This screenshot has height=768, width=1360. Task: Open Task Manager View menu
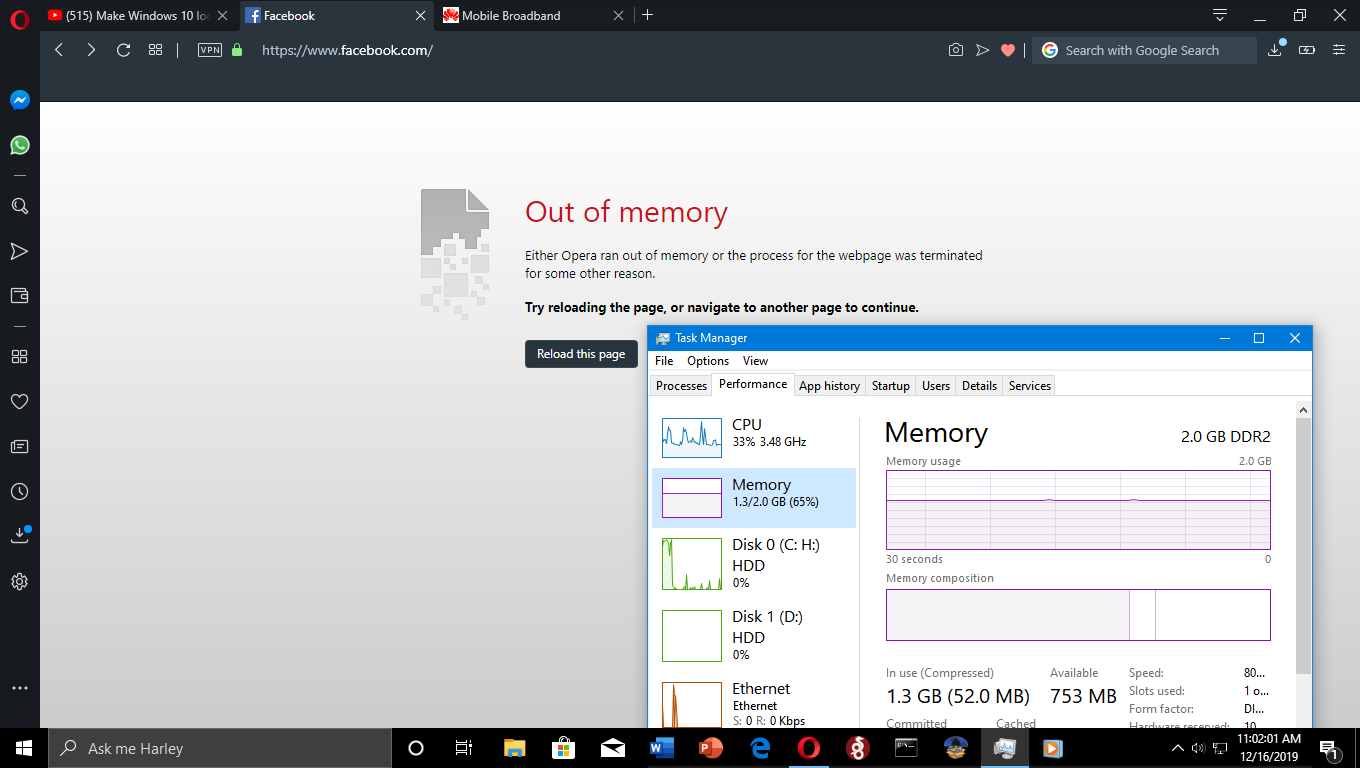tap(755, 361)
